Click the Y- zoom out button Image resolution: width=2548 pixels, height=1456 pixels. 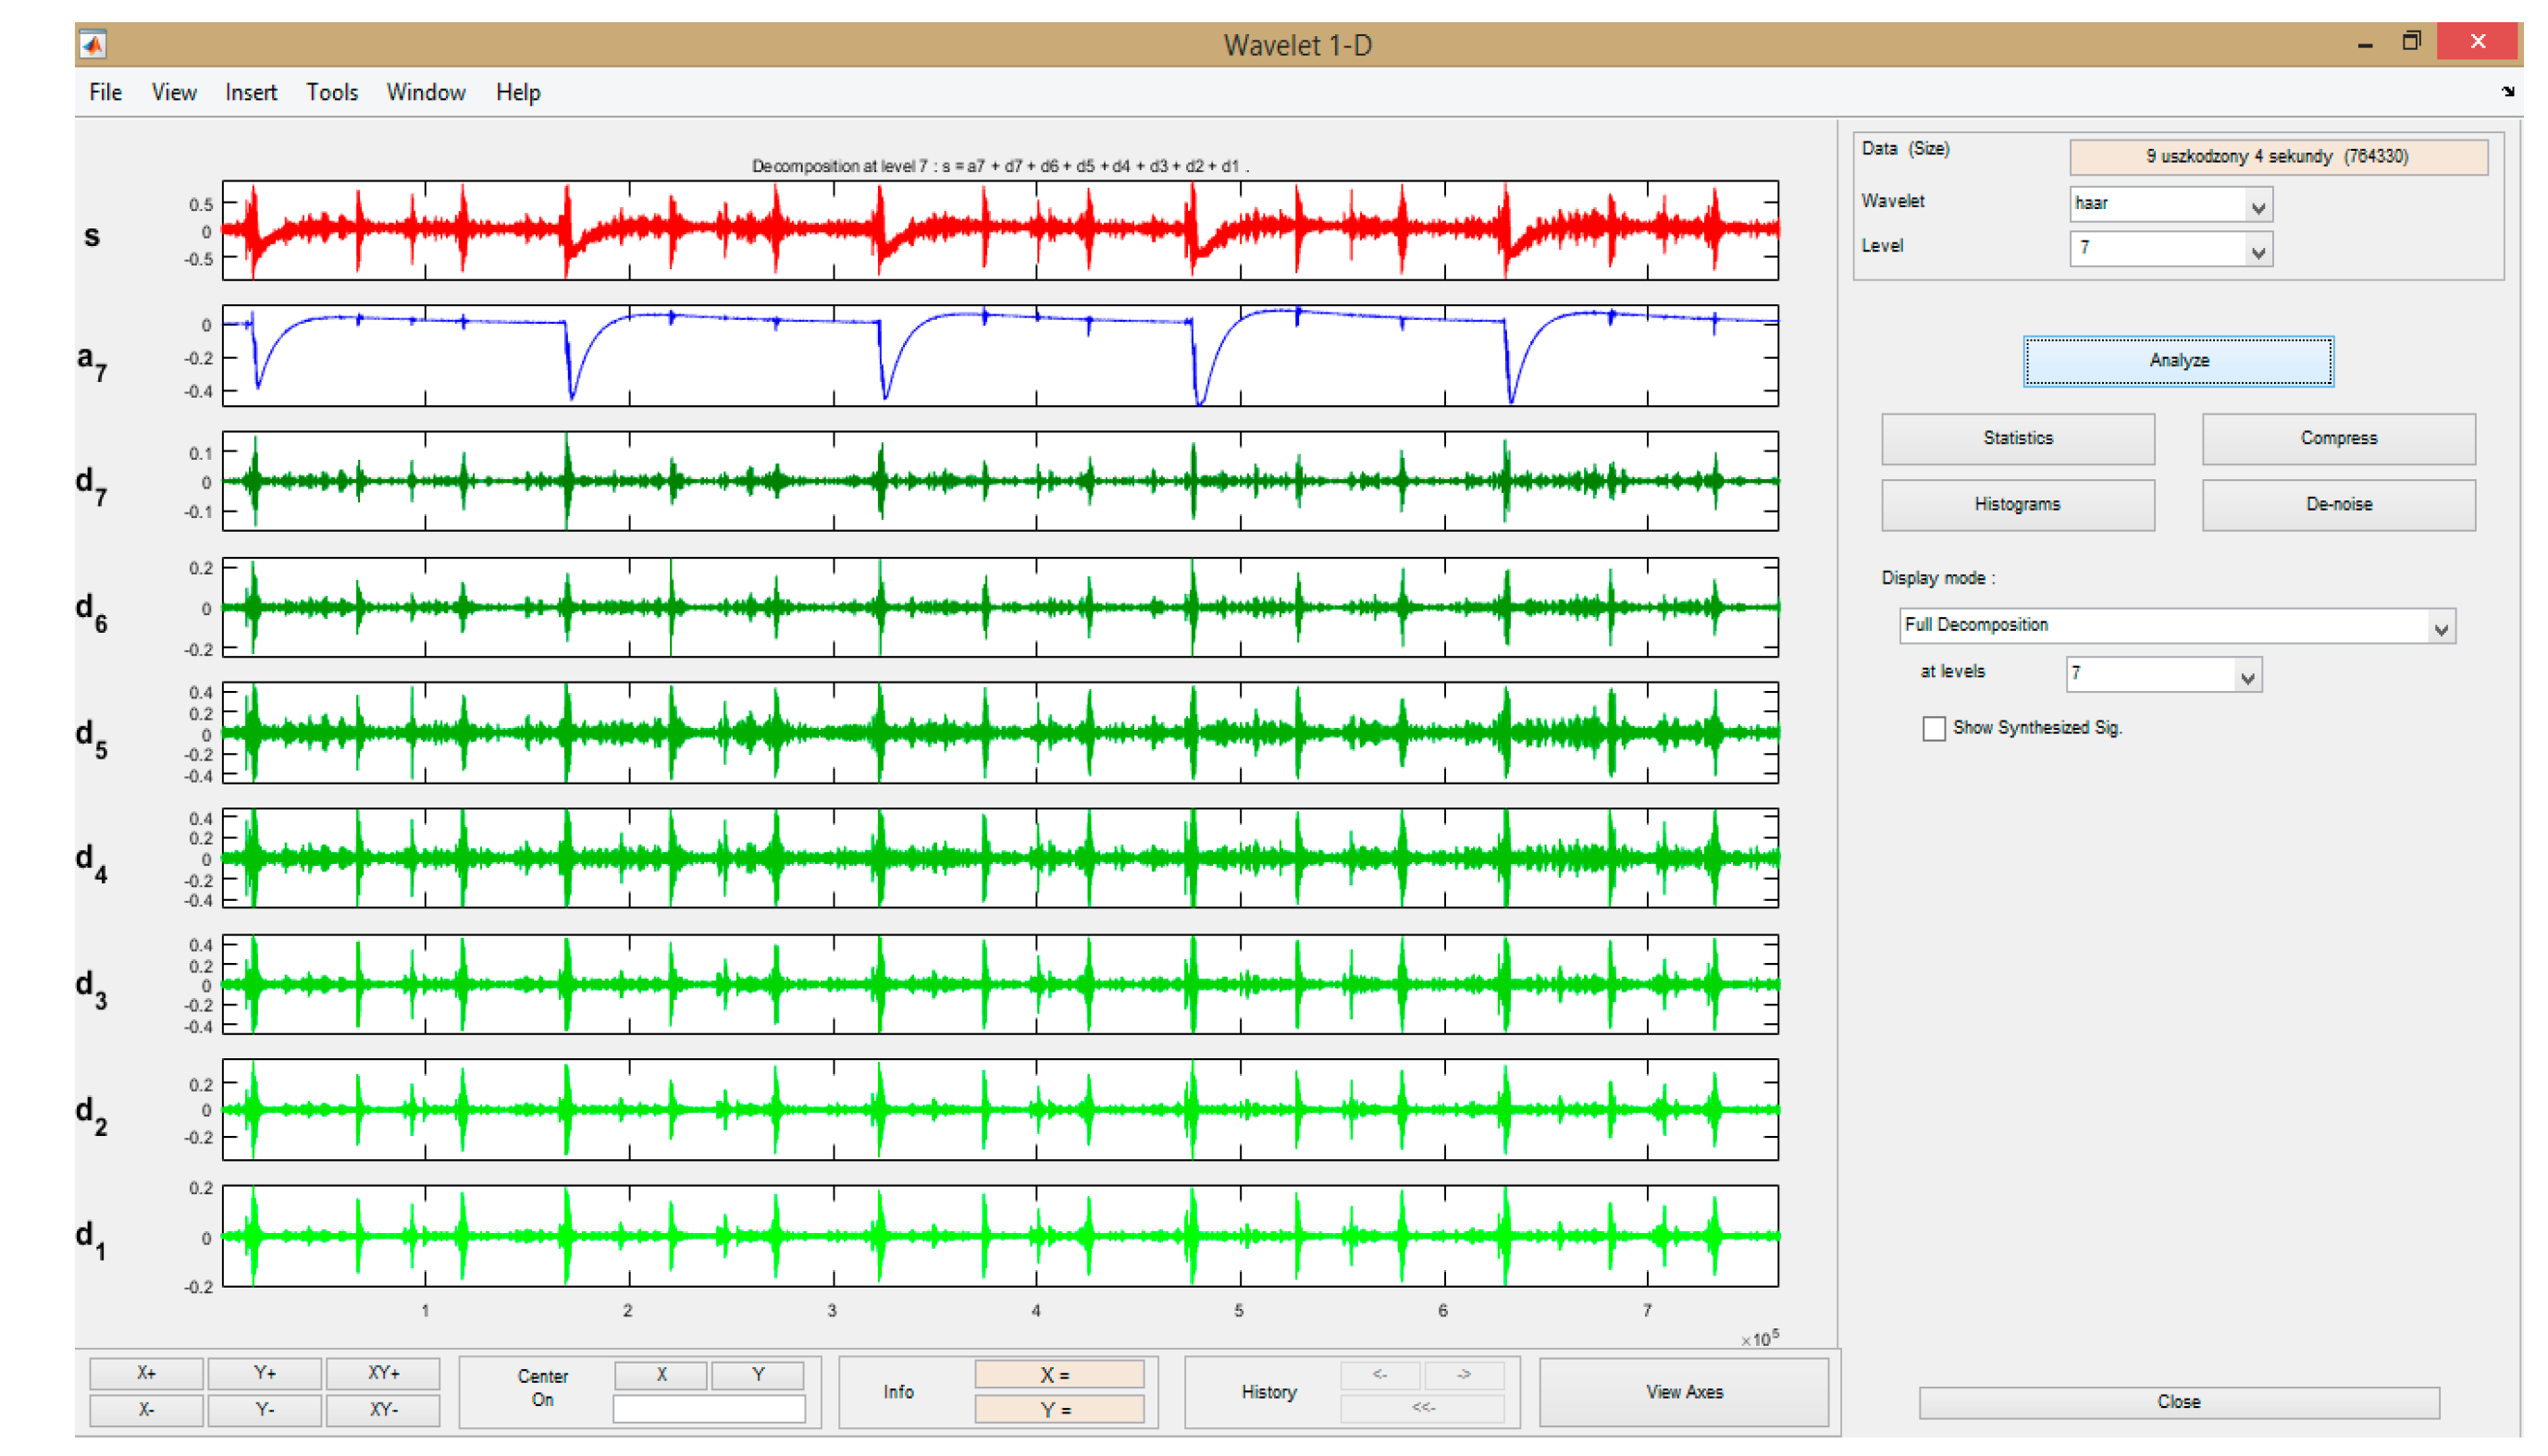pos(265,1409)
